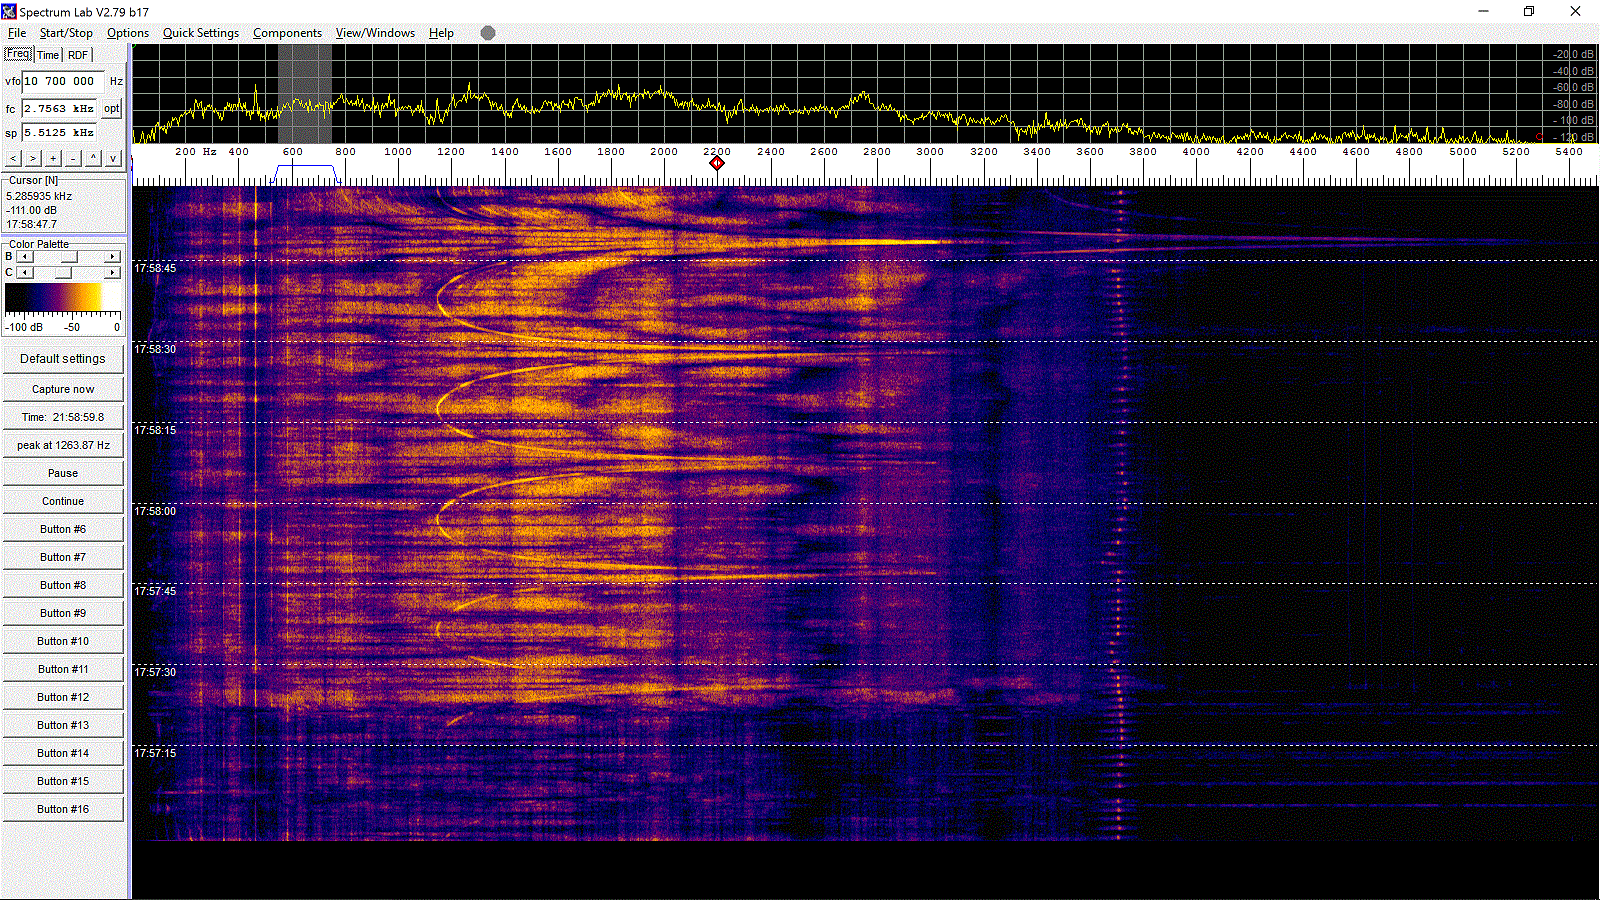Click right arrow of brightness B slider
Image resolution: width=1600 pixels, height=900 pixels.
point(112,257)
